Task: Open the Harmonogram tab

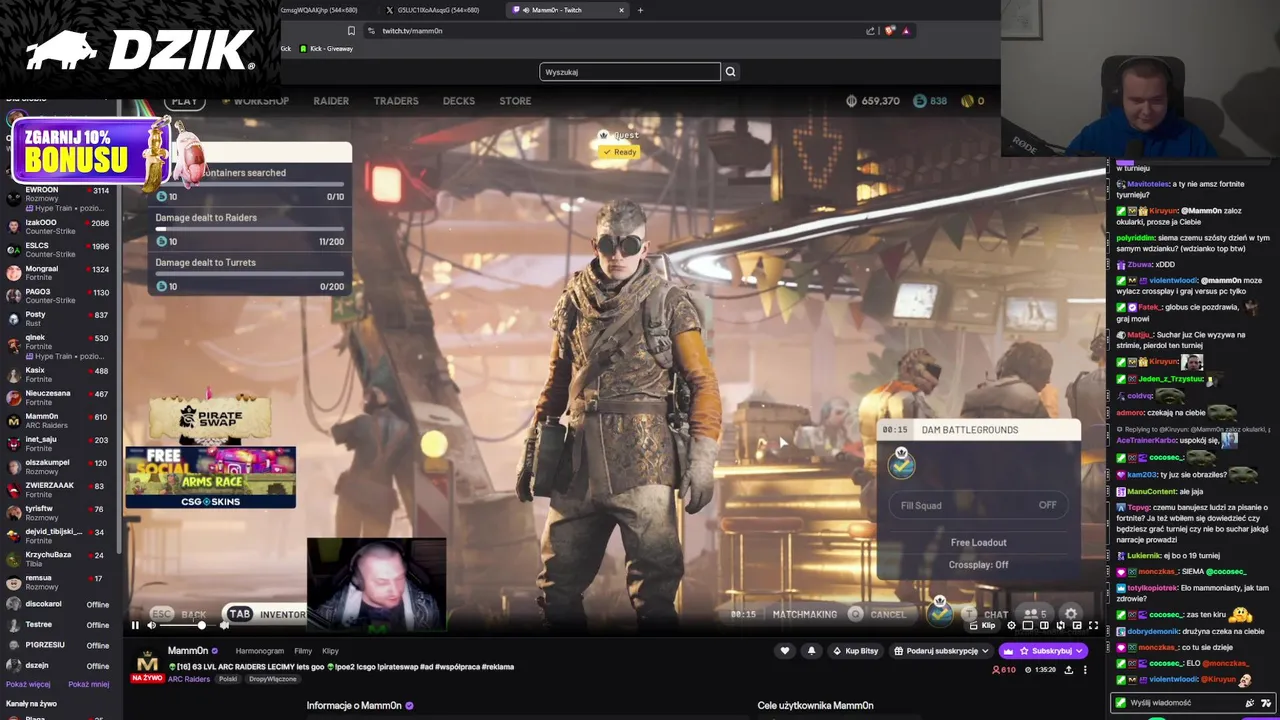Action: click(260, 651)
